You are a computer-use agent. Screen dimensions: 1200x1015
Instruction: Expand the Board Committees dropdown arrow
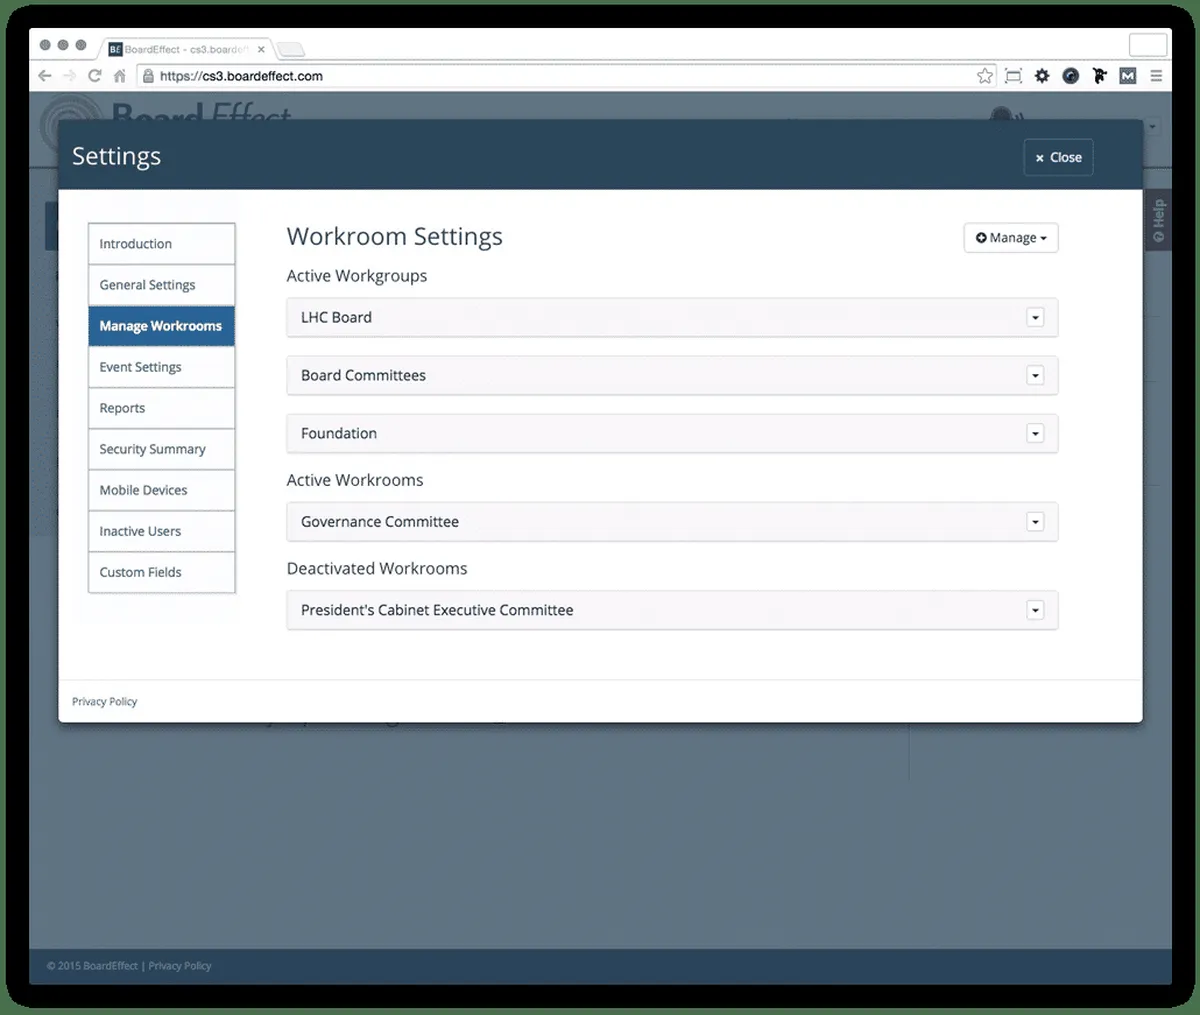pyautogui.click(x=1035, y=376)
